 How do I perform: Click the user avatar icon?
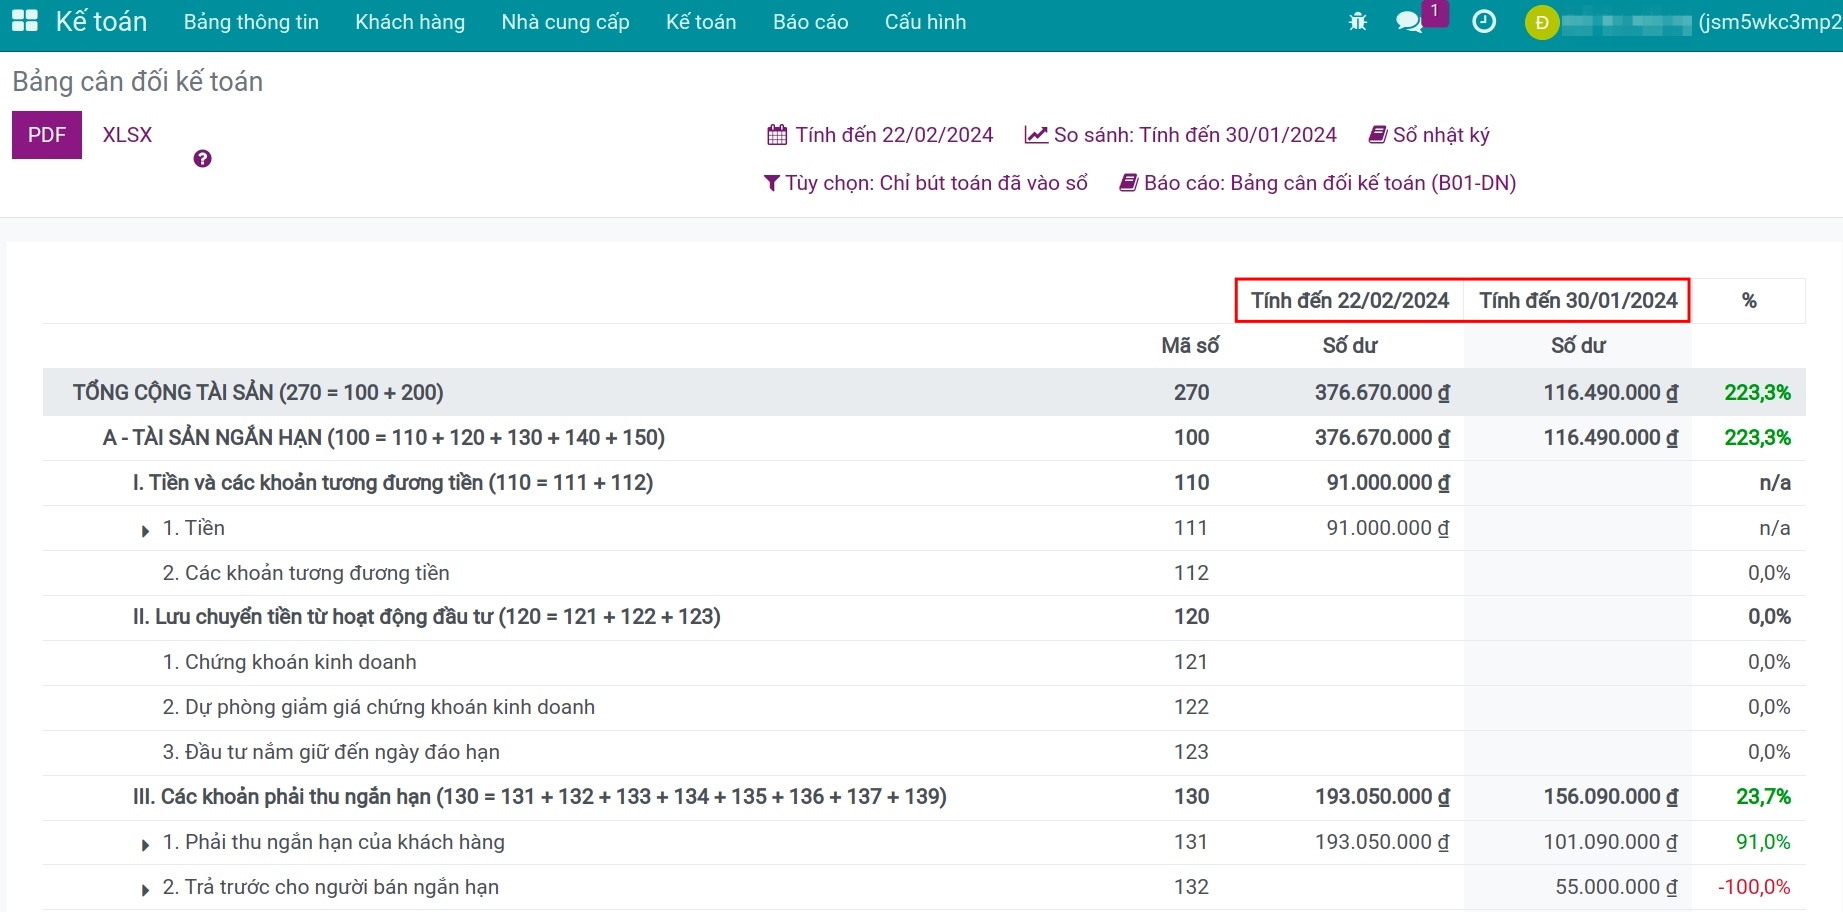click(x=1541, y=22)
